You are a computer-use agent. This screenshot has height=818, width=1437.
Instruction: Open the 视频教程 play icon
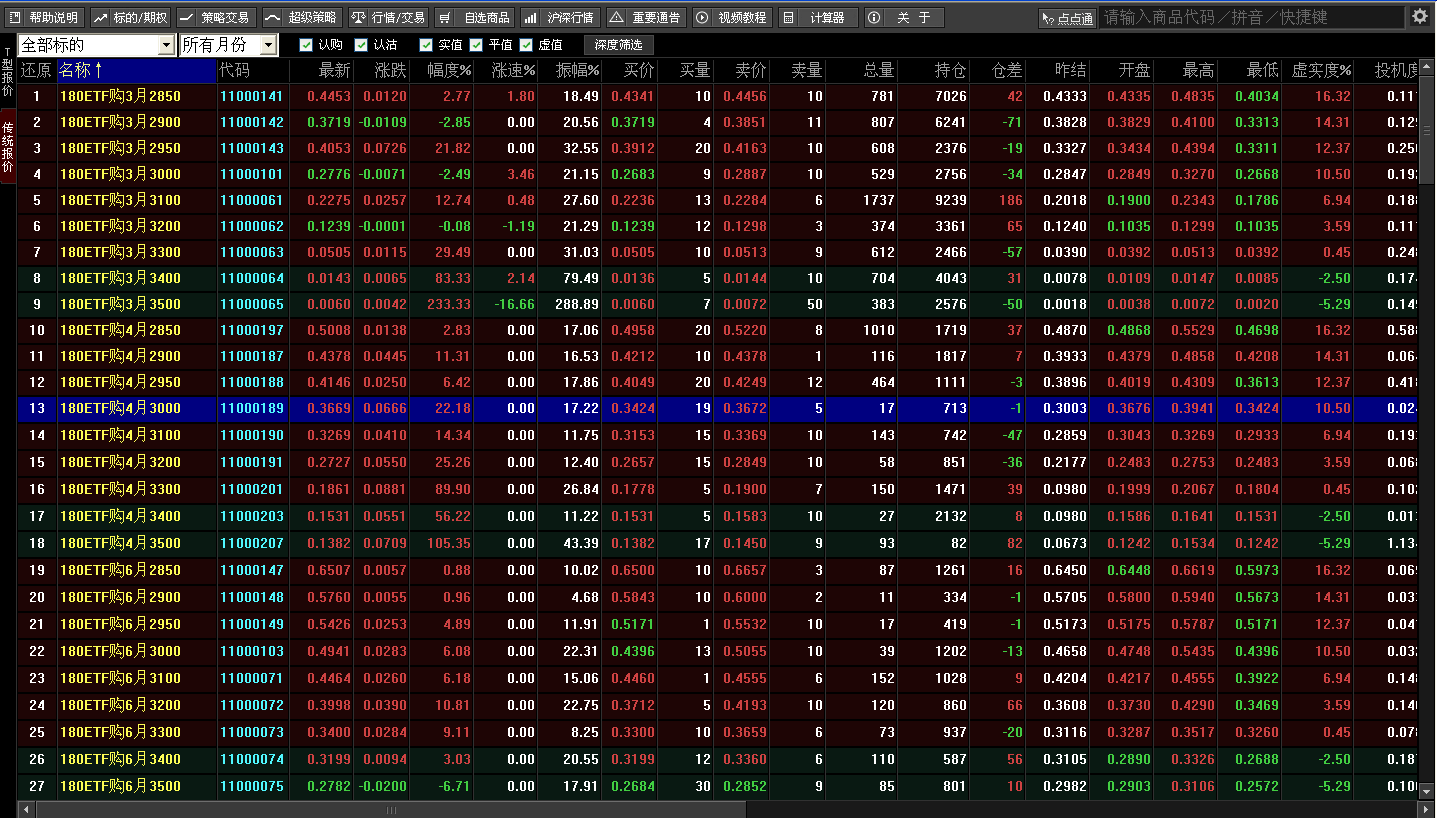pos(702,18)
